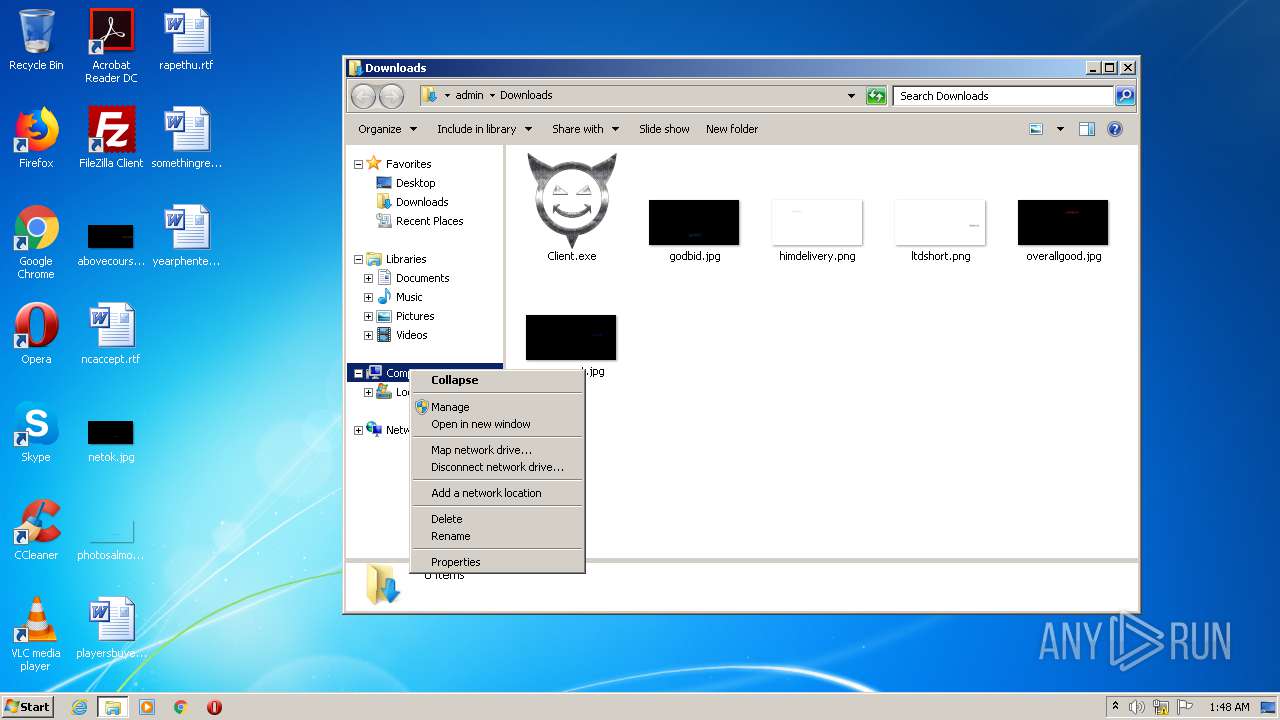Select Map network drive option
1280x720 pixels.
[x=497, y=450]
